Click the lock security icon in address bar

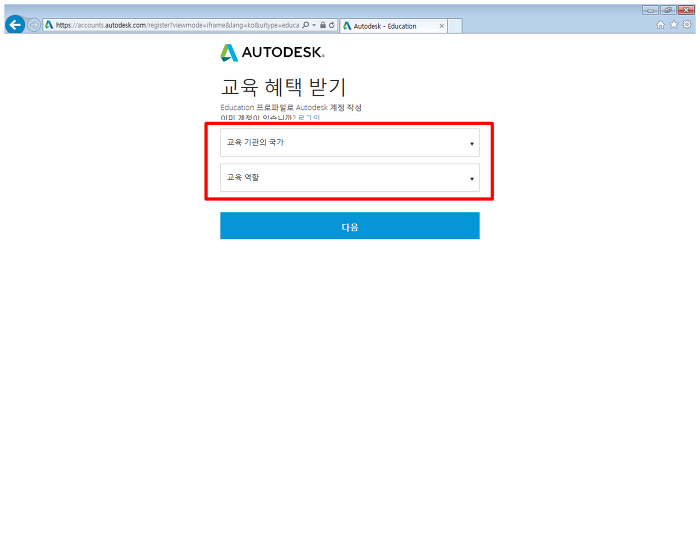pyautogui.click(x=323, y=25)
